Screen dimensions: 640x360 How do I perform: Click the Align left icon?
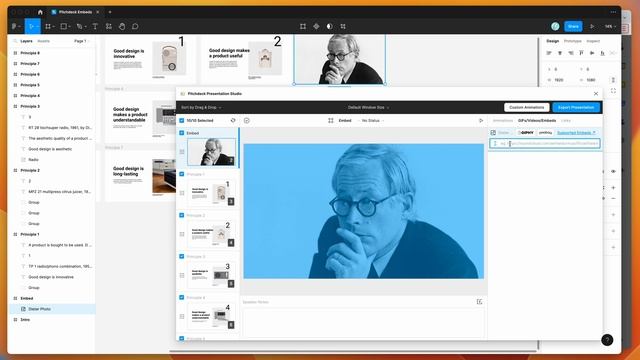coord(549,53)
